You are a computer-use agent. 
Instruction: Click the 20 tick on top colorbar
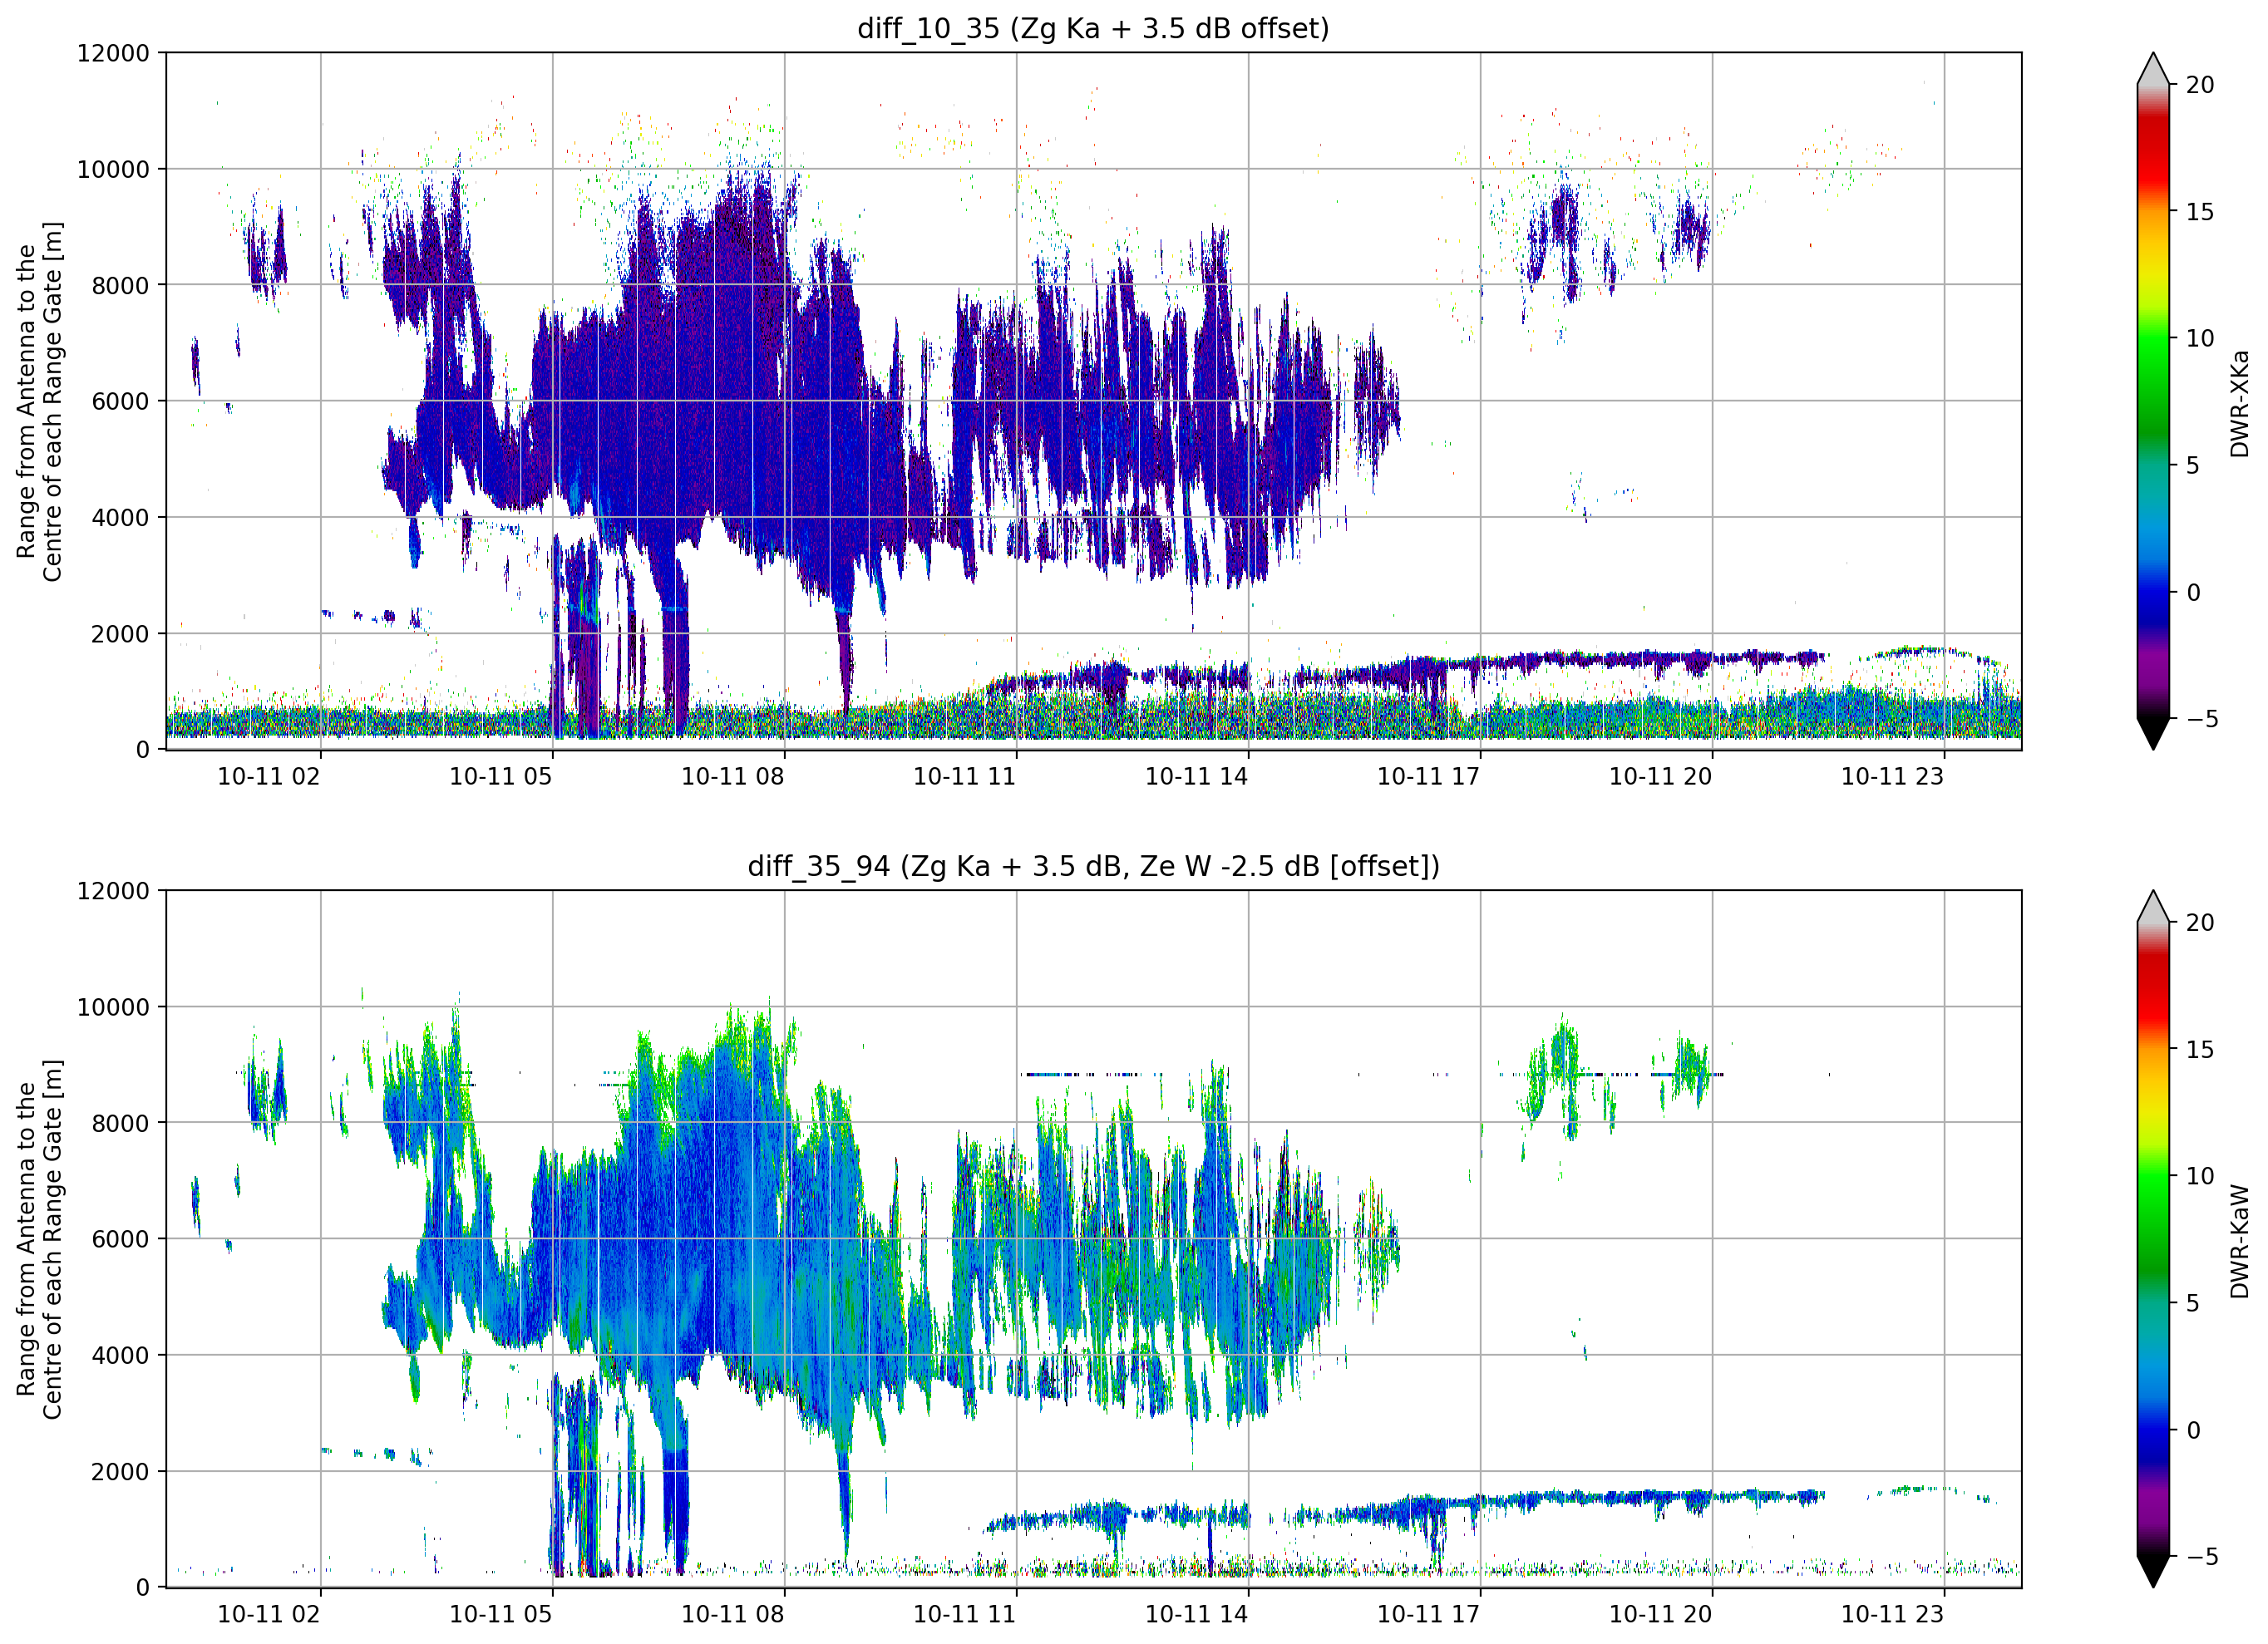(2199, 85)
